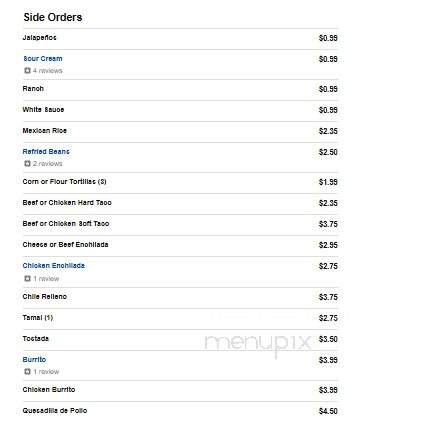The height and width of the screenshot is (425, 437).
Task: Click the Quesadilla de Pollo item
Action: pyautogui.click(x=55, y=411)
